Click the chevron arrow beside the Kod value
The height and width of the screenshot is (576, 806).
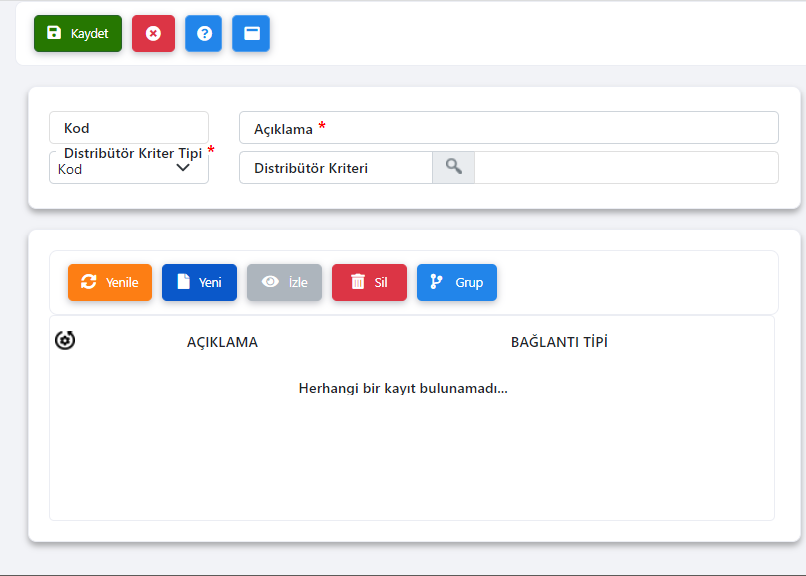(x=183, y=168)
